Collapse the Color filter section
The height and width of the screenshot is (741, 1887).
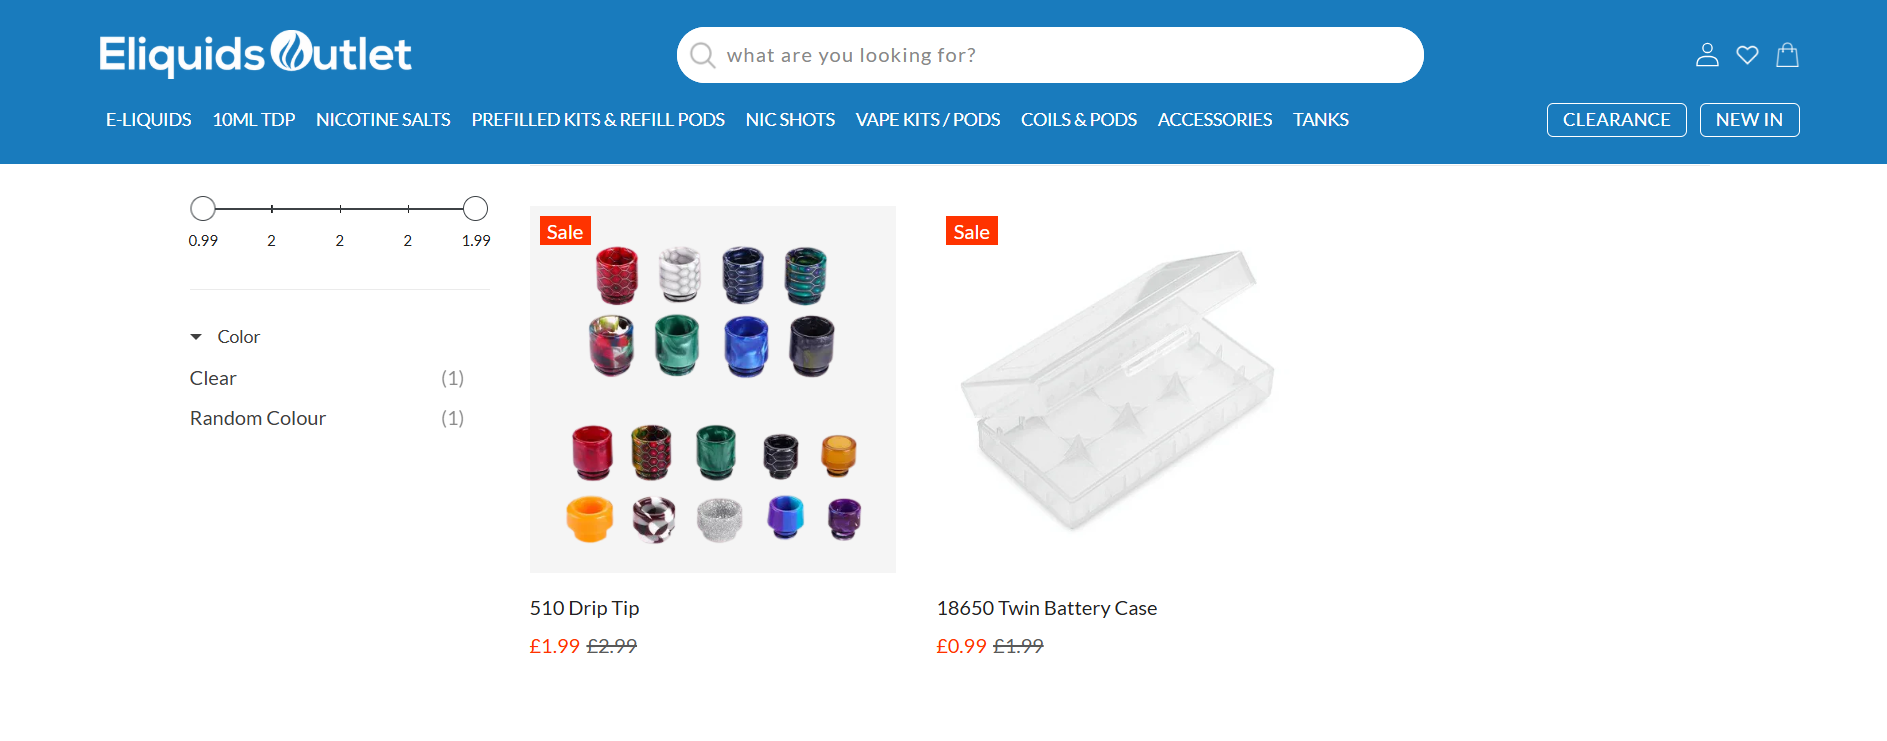coord(197,337)
